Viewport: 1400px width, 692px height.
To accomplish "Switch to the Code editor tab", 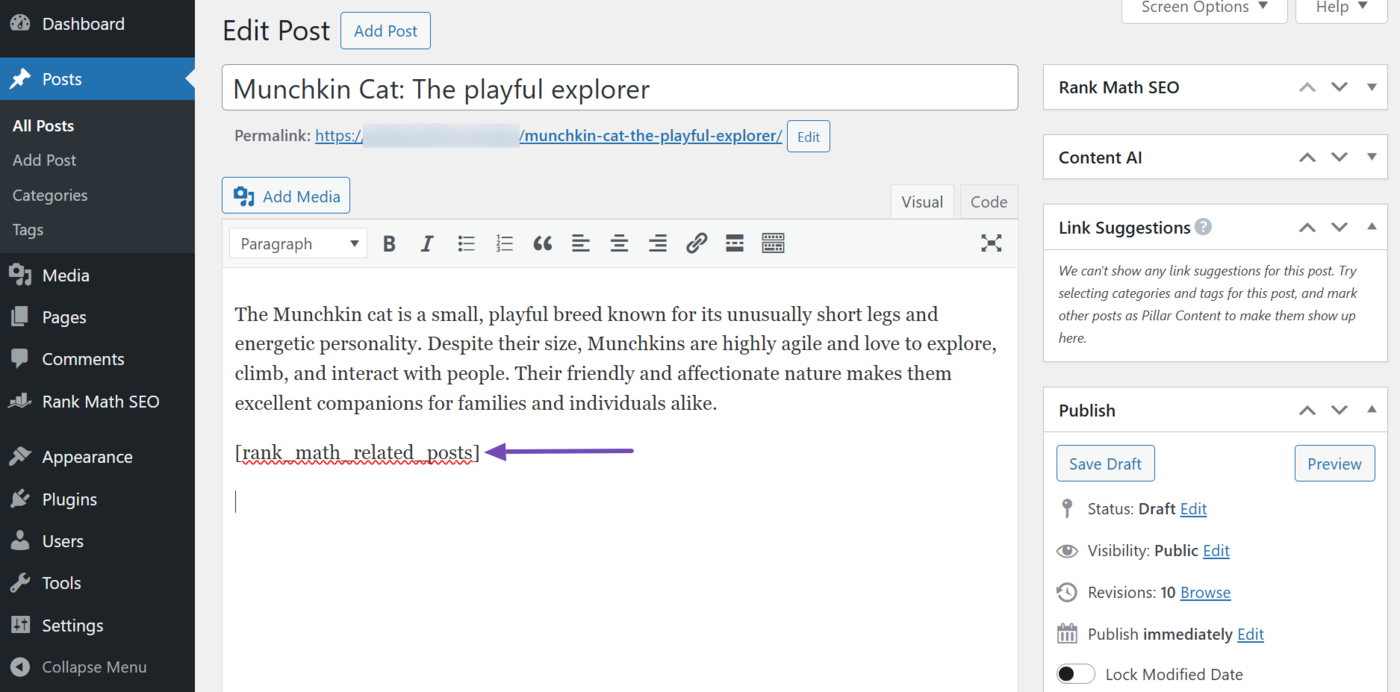I will click(988, 201).
